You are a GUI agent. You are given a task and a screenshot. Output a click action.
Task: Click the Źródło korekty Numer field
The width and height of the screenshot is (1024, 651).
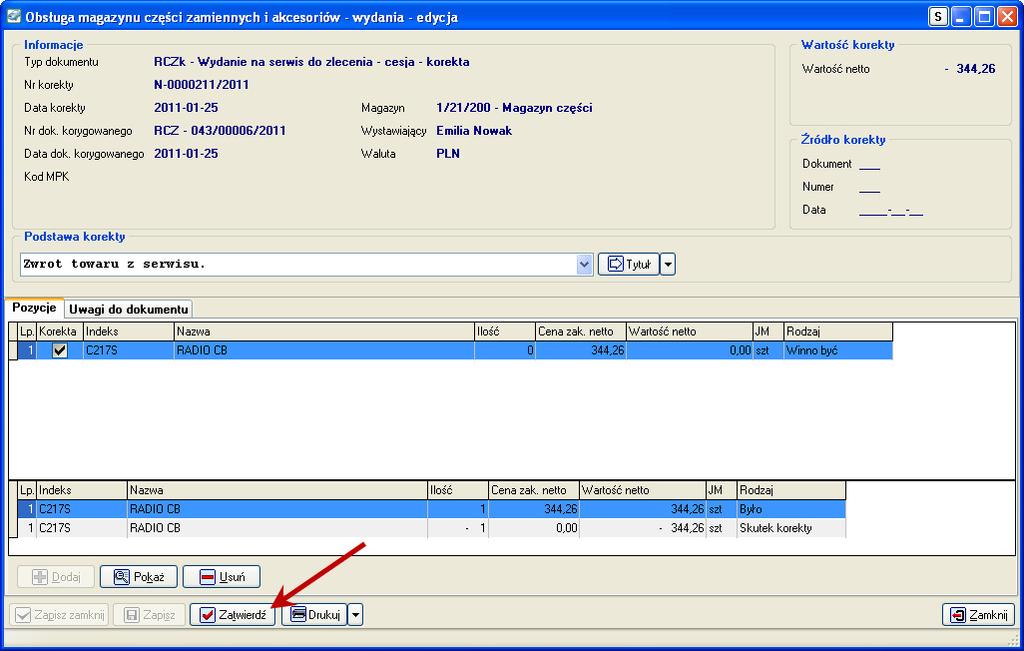coord(869,187)
